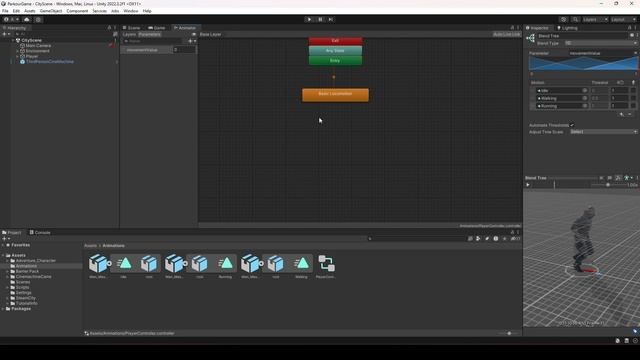Uncheck Automate Thresholds checkbox
The height and width of the screenshot is (360, 640).
572,125
